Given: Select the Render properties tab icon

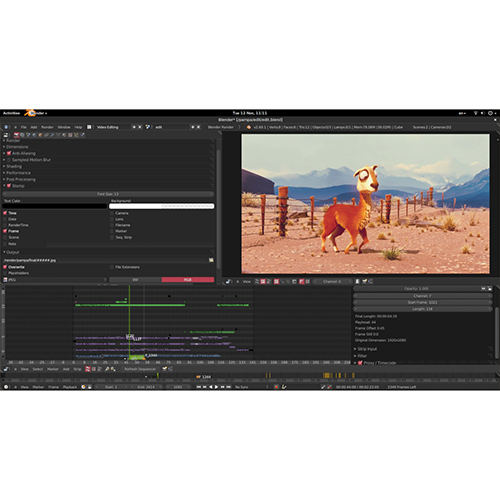Looking at the screenshot, I should 16,135.
